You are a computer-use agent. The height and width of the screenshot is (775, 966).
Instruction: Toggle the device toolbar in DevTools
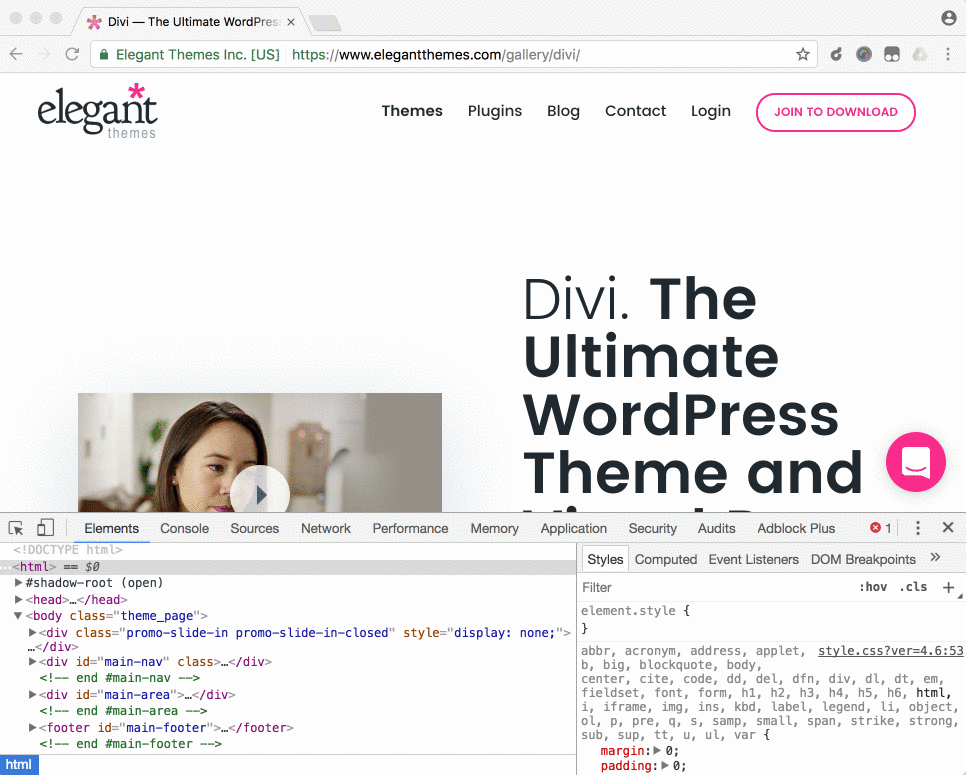(45, 528)
